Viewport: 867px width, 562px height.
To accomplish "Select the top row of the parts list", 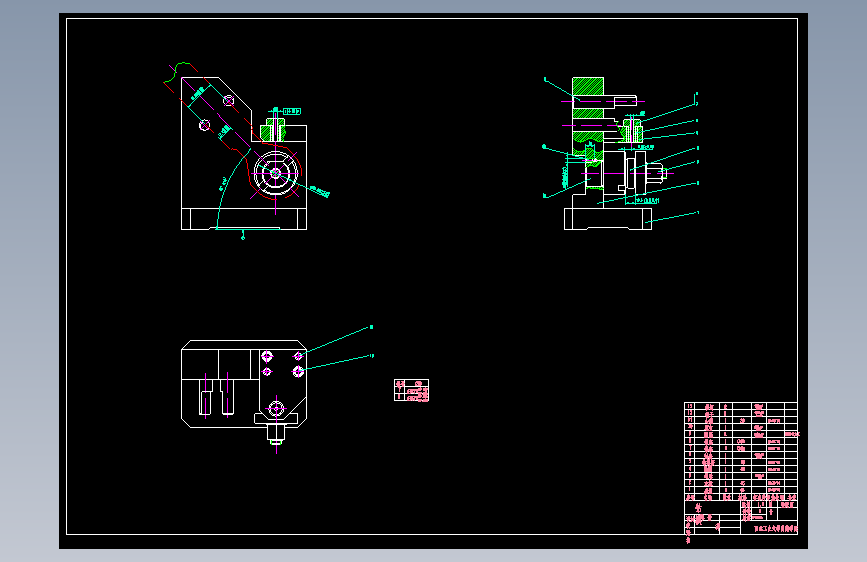I will 741,406.
